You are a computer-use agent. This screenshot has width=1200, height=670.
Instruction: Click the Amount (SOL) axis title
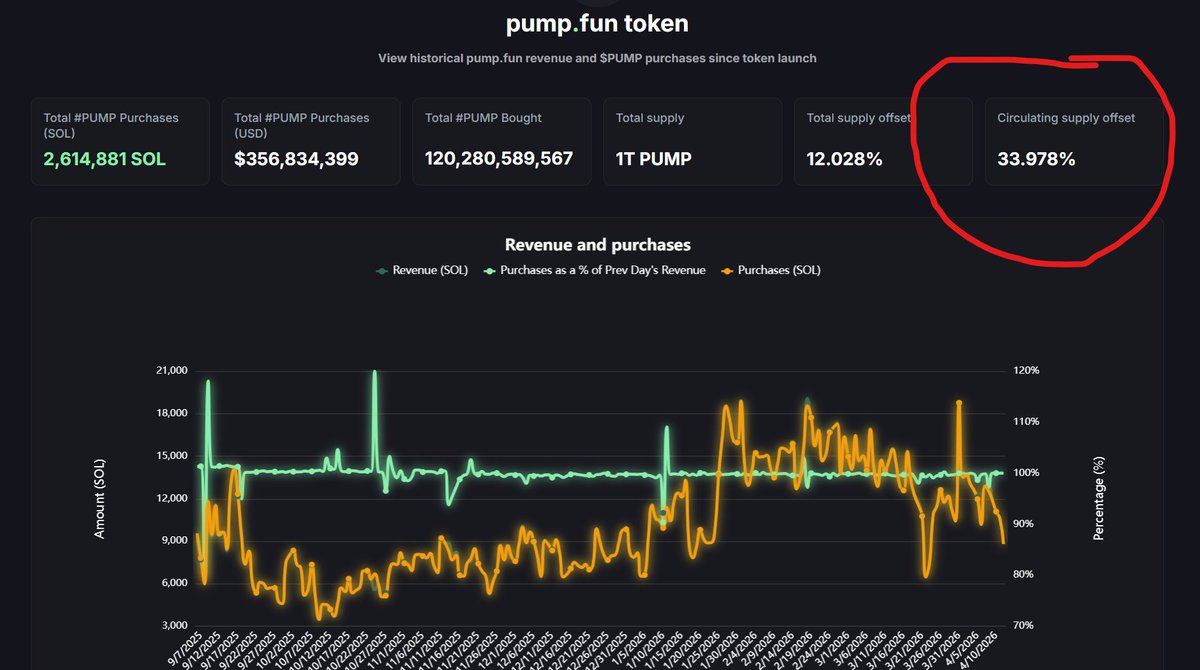(99, 497)
